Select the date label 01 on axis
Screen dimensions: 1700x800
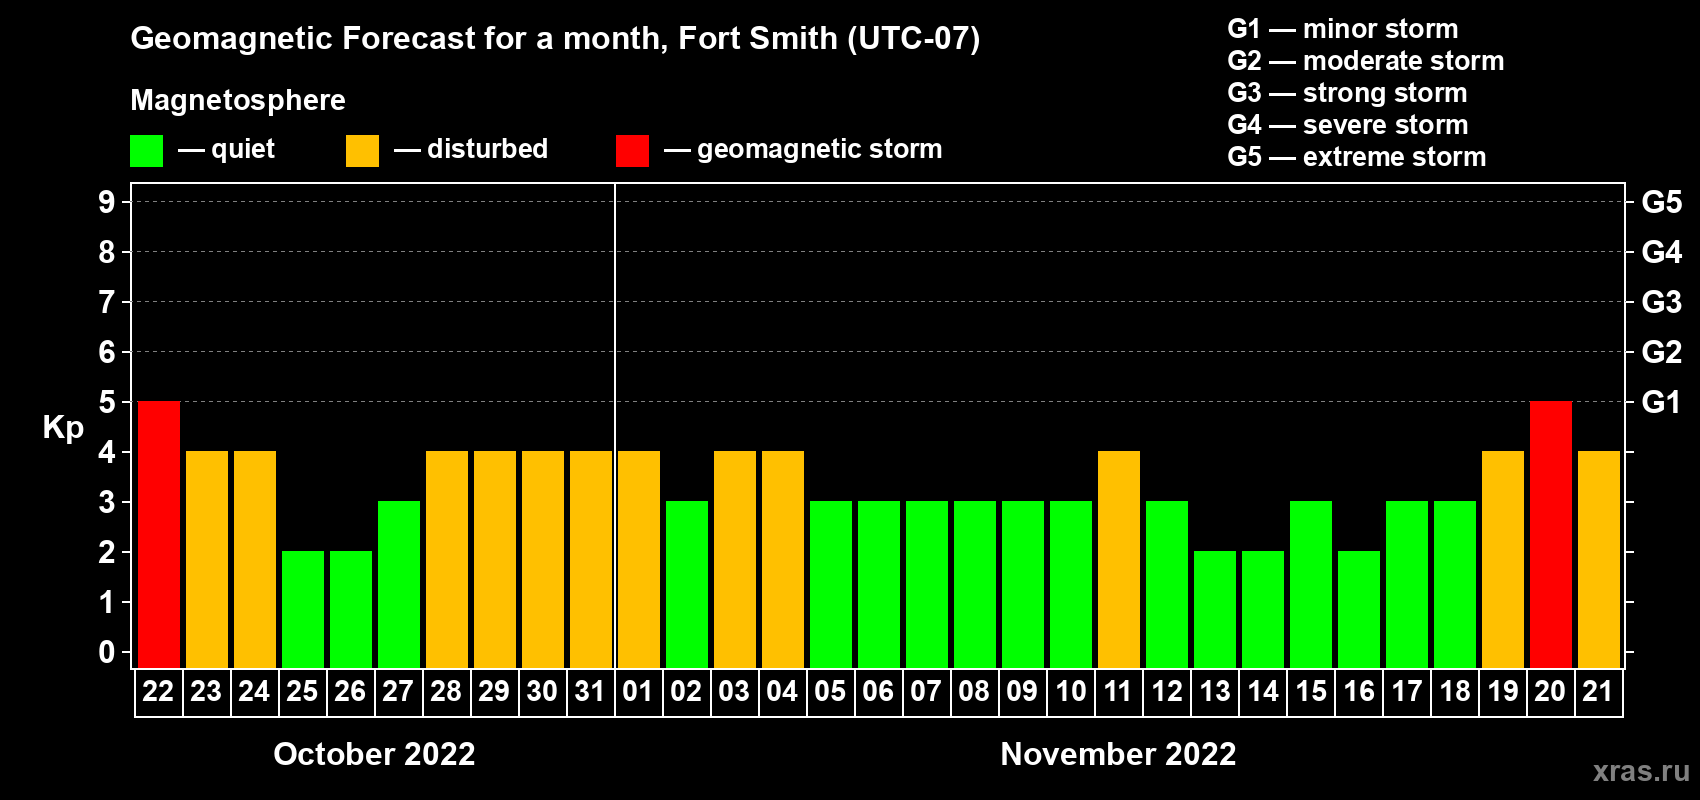638,692
